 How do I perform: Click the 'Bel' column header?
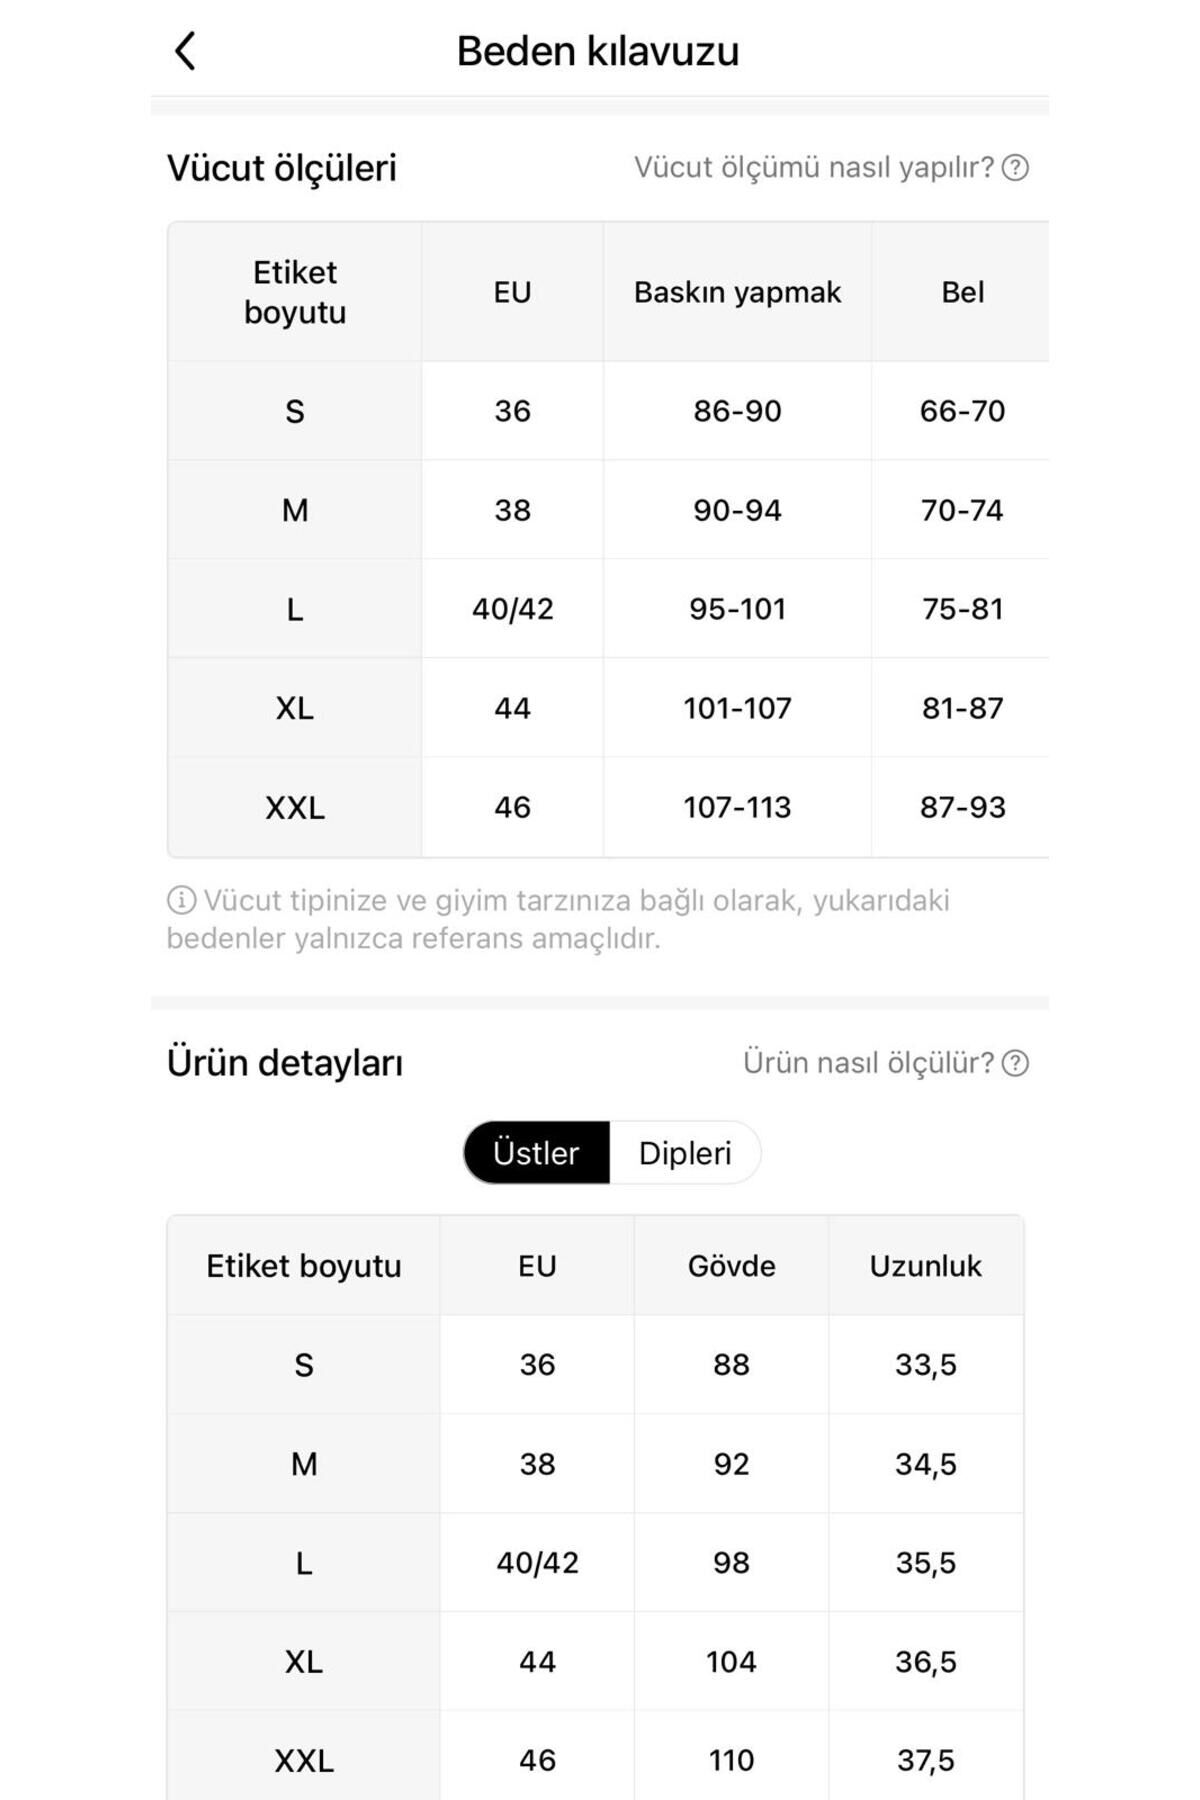962,292
